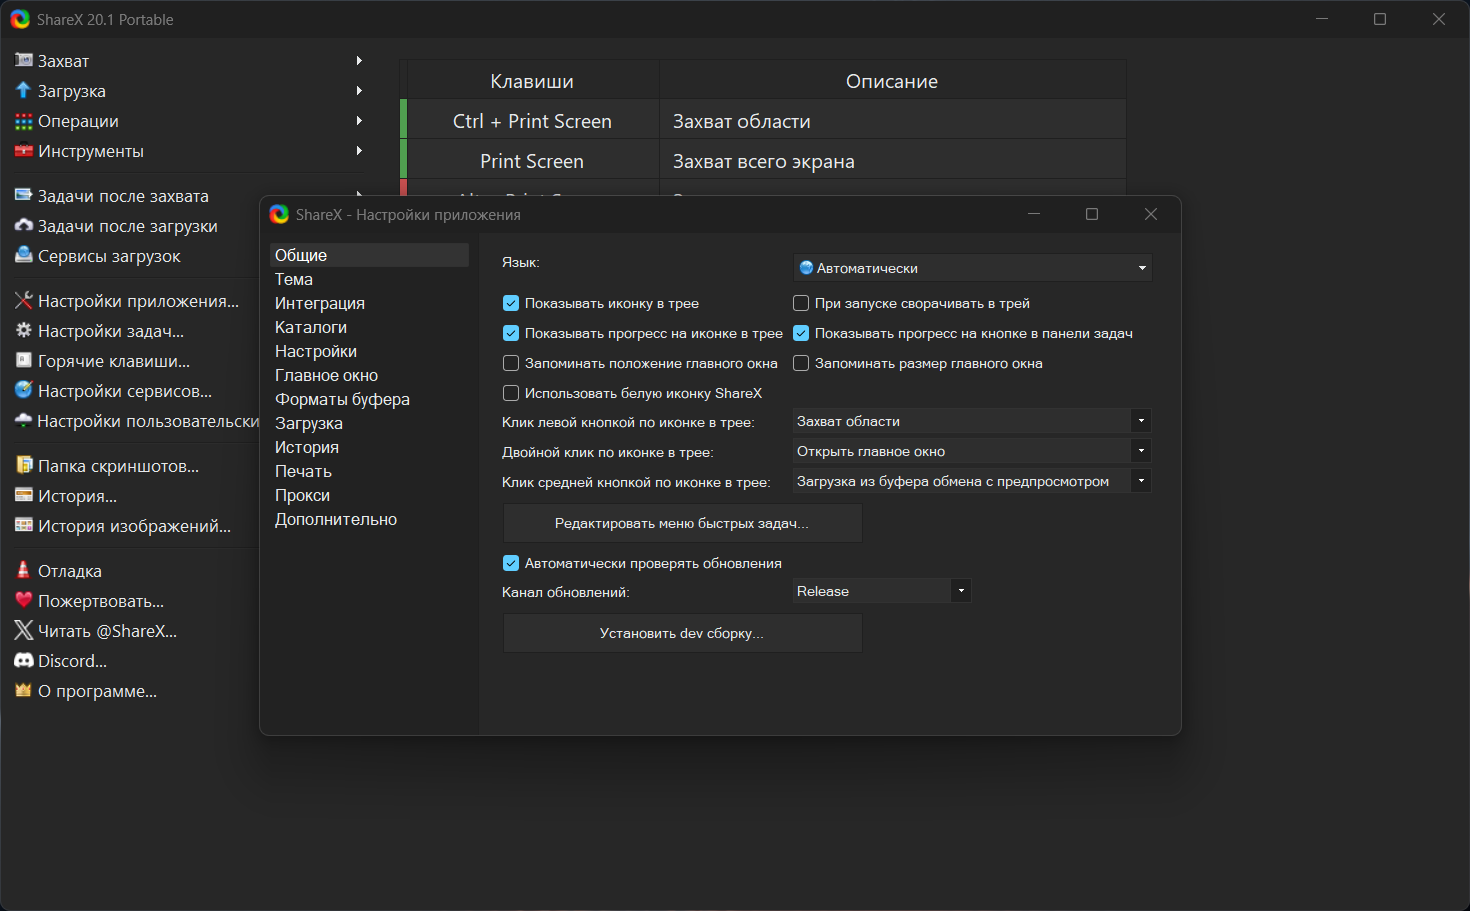Click the Настройки пользовательских cloud icon
The width and height of the screenshot is (1470, 911).
[x=24, y=421]
